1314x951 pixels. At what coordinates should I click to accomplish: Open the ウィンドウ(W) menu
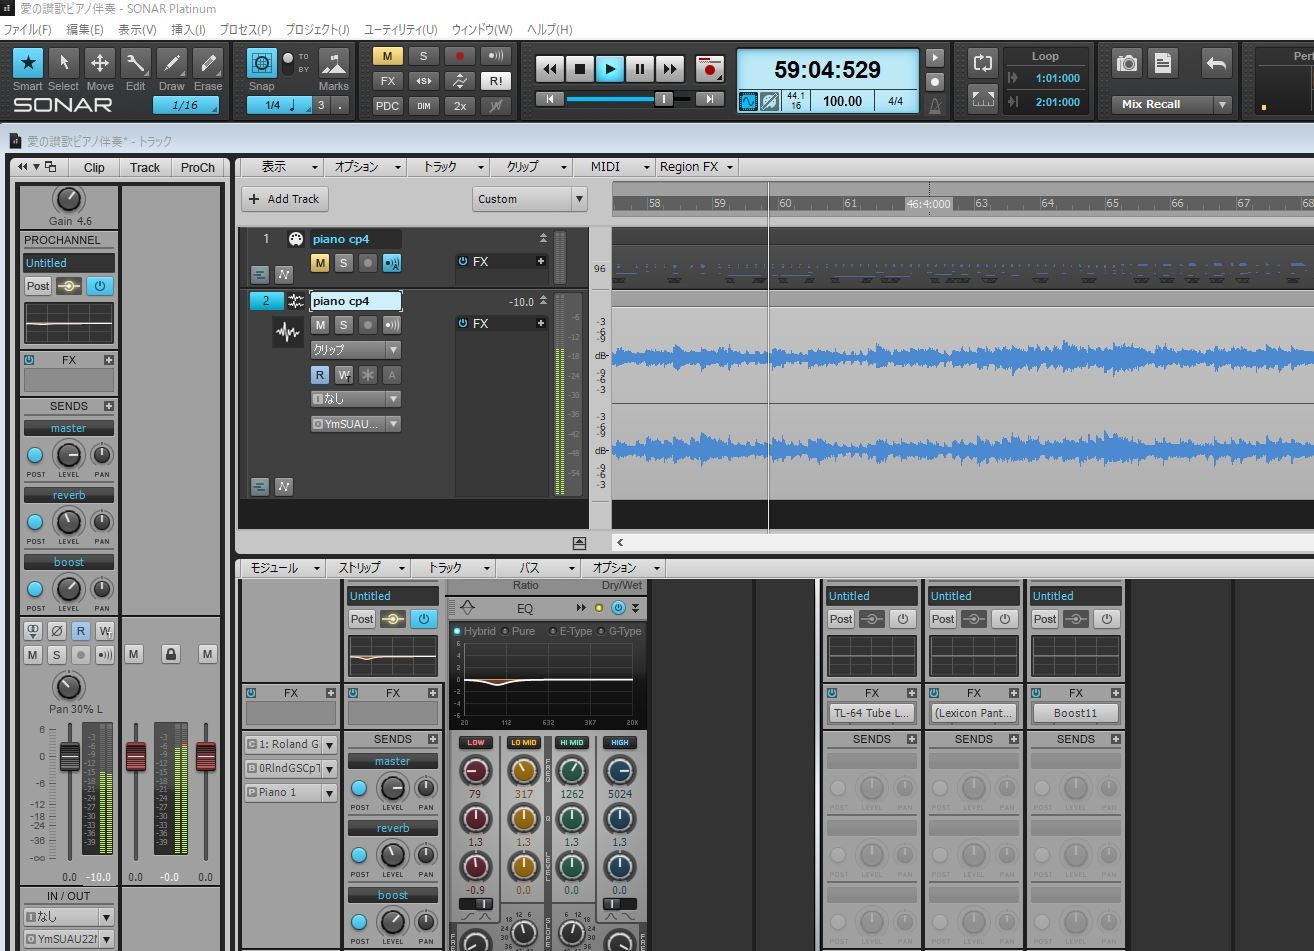[x=482, y=29]
